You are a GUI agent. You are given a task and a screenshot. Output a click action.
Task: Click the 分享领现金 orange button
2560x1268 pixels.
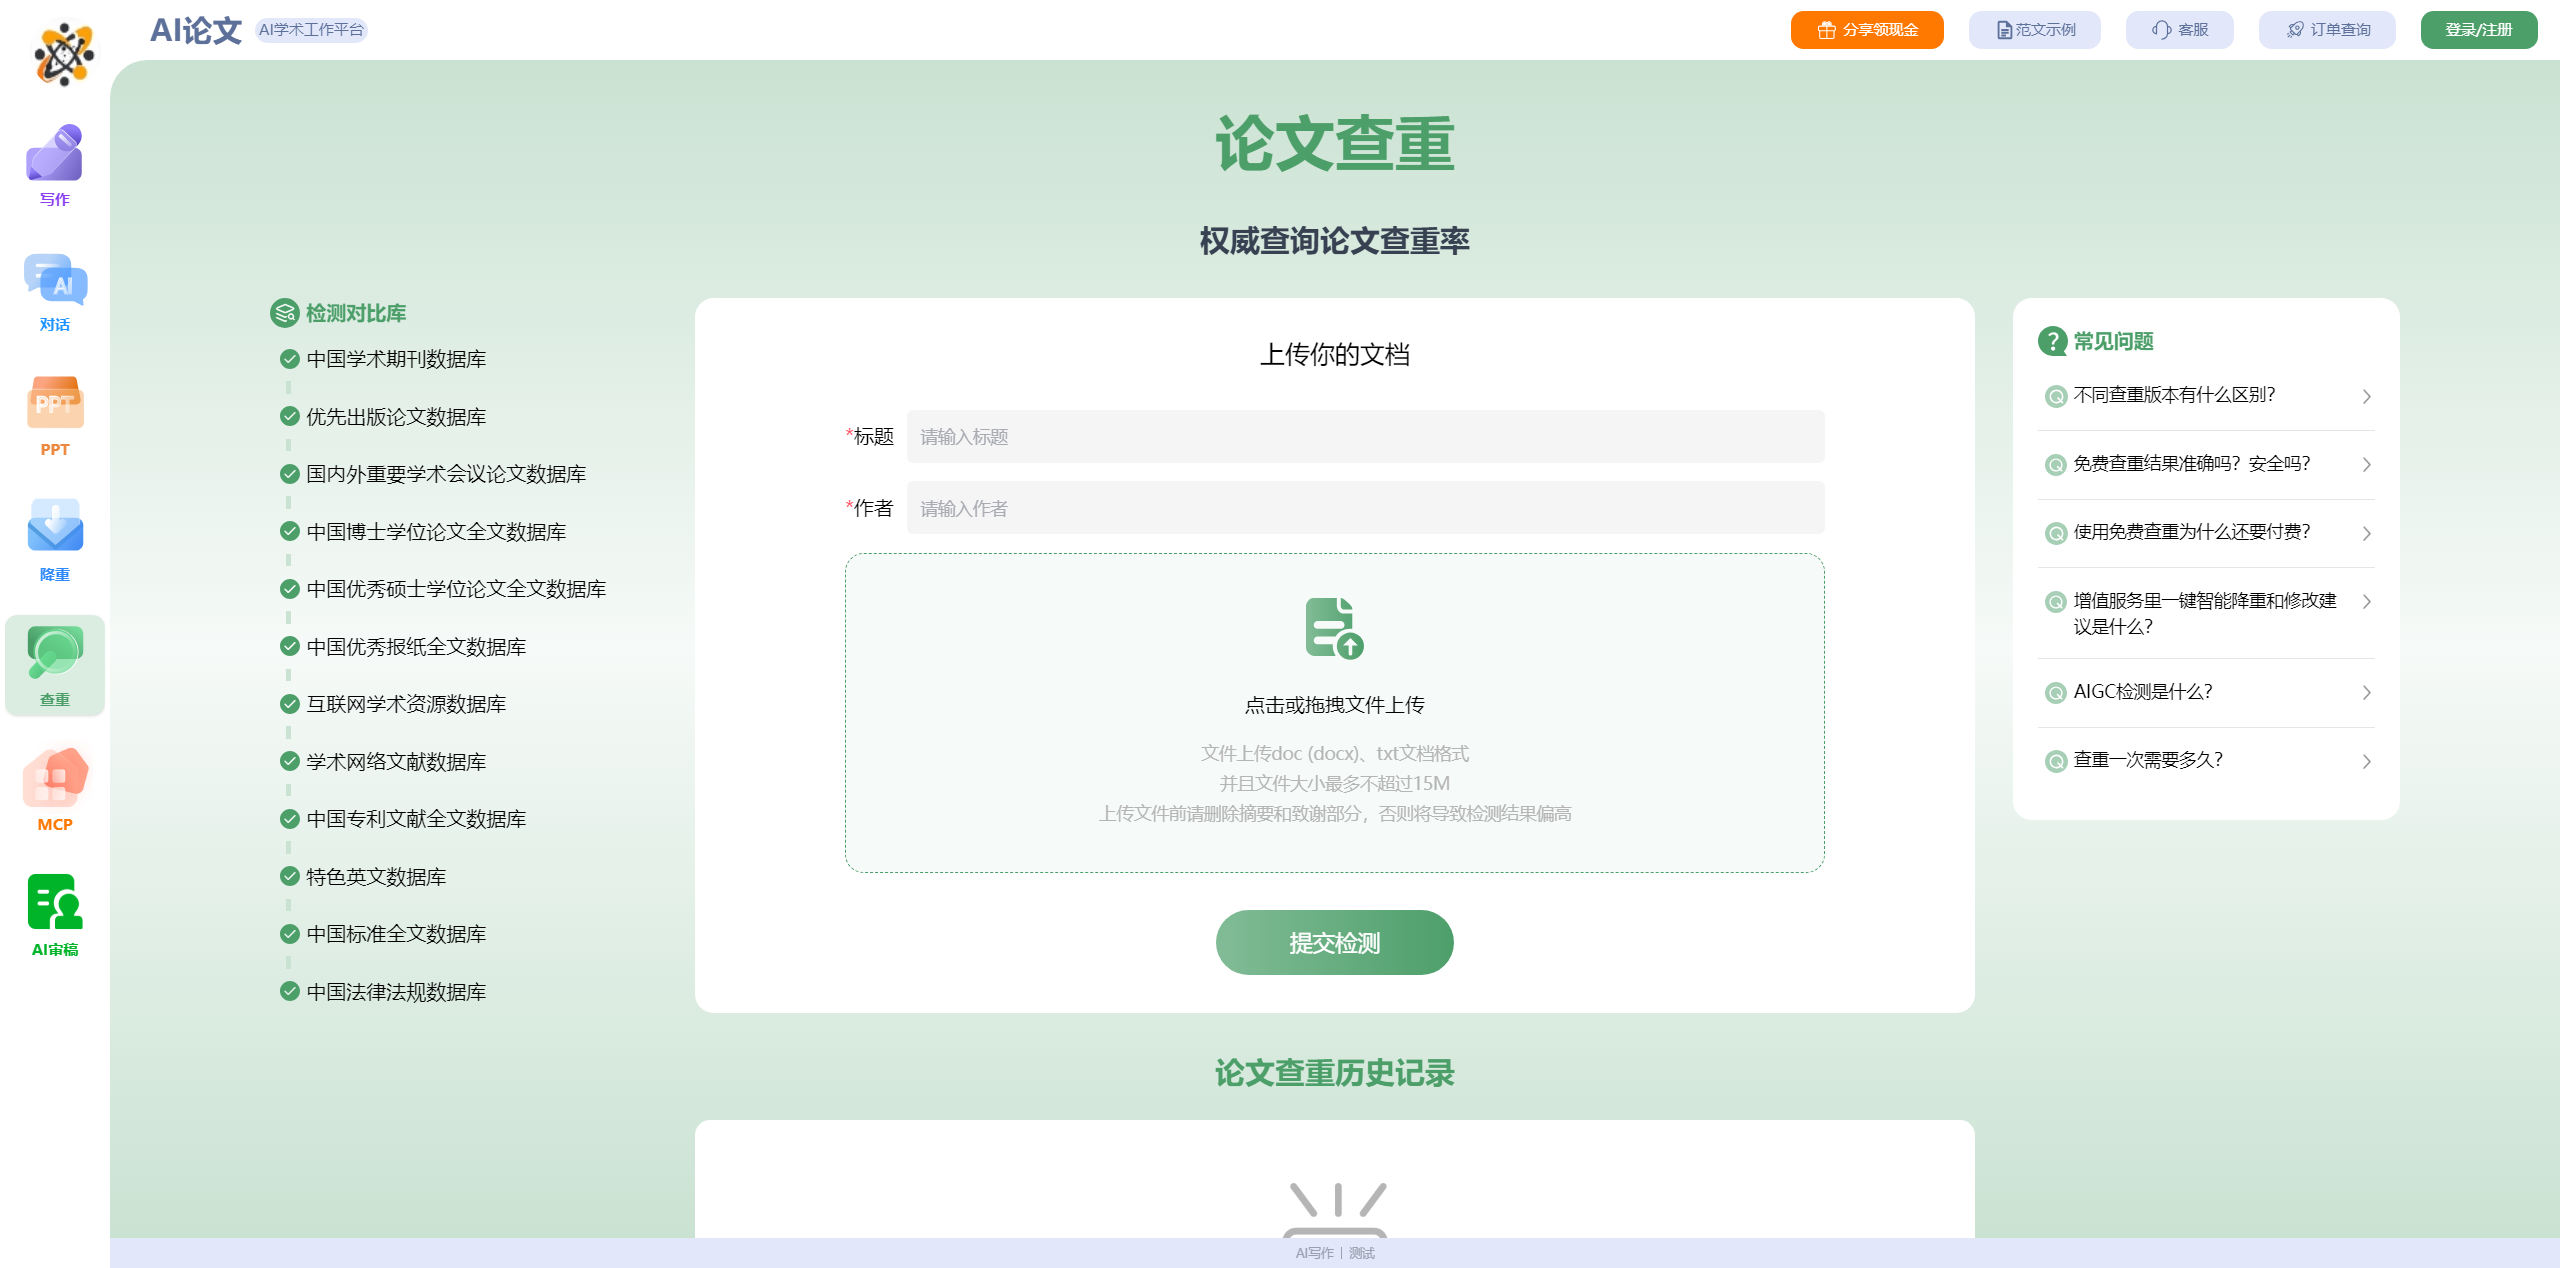pyautogui.click(x=1866, y=30)
